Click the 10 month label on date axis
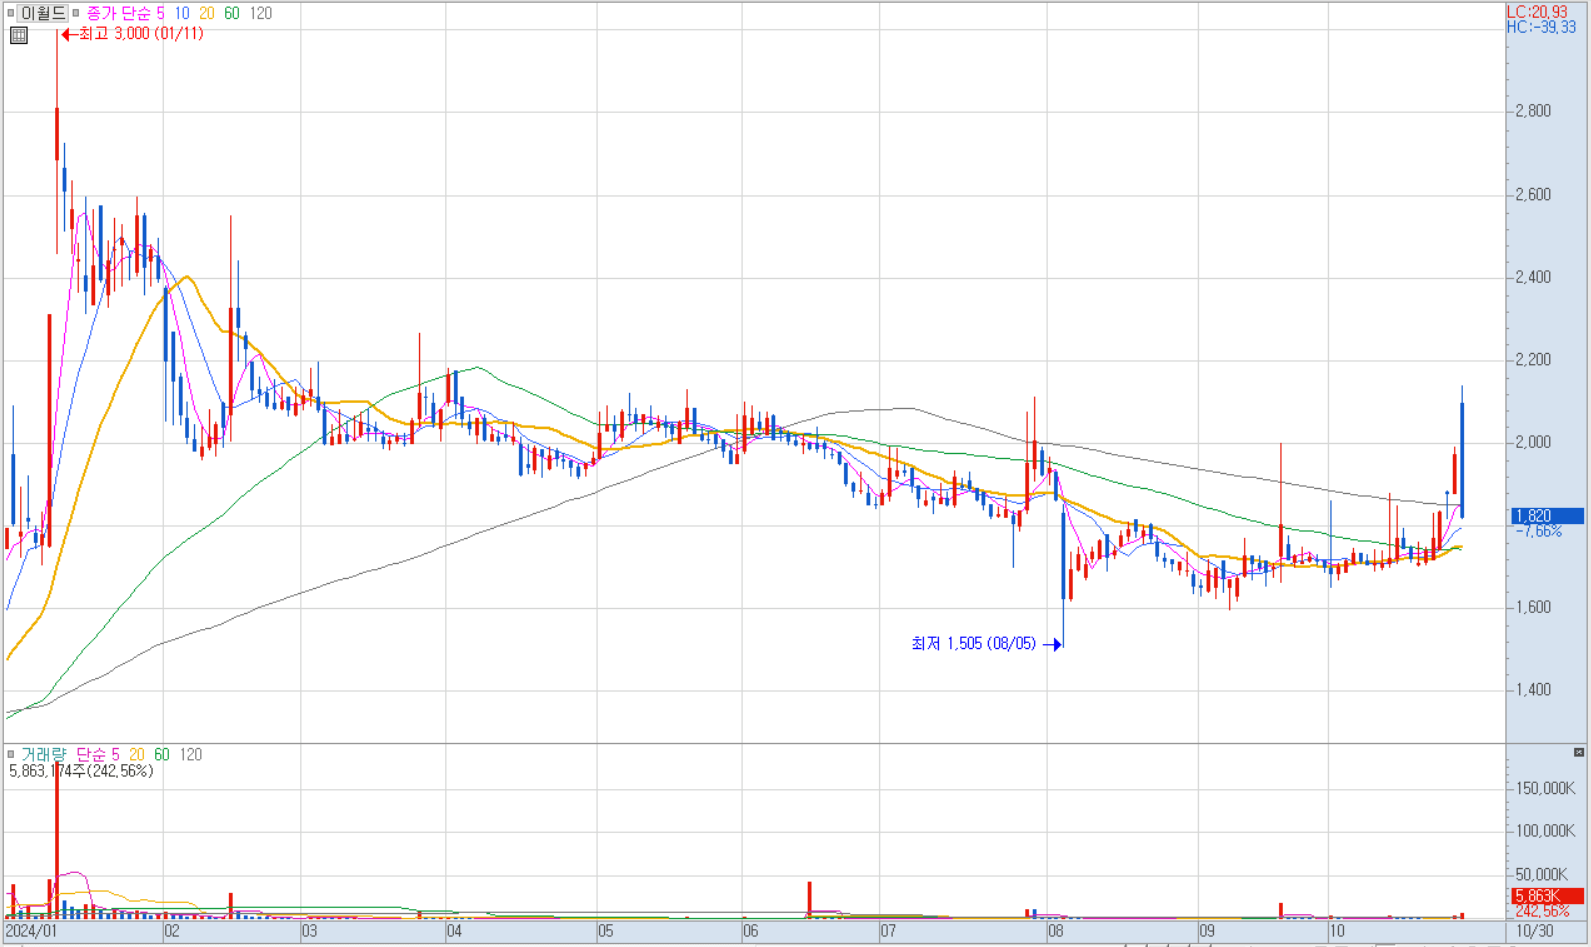This screenshot has width=1591, height=947. [x=1338, y=932]
